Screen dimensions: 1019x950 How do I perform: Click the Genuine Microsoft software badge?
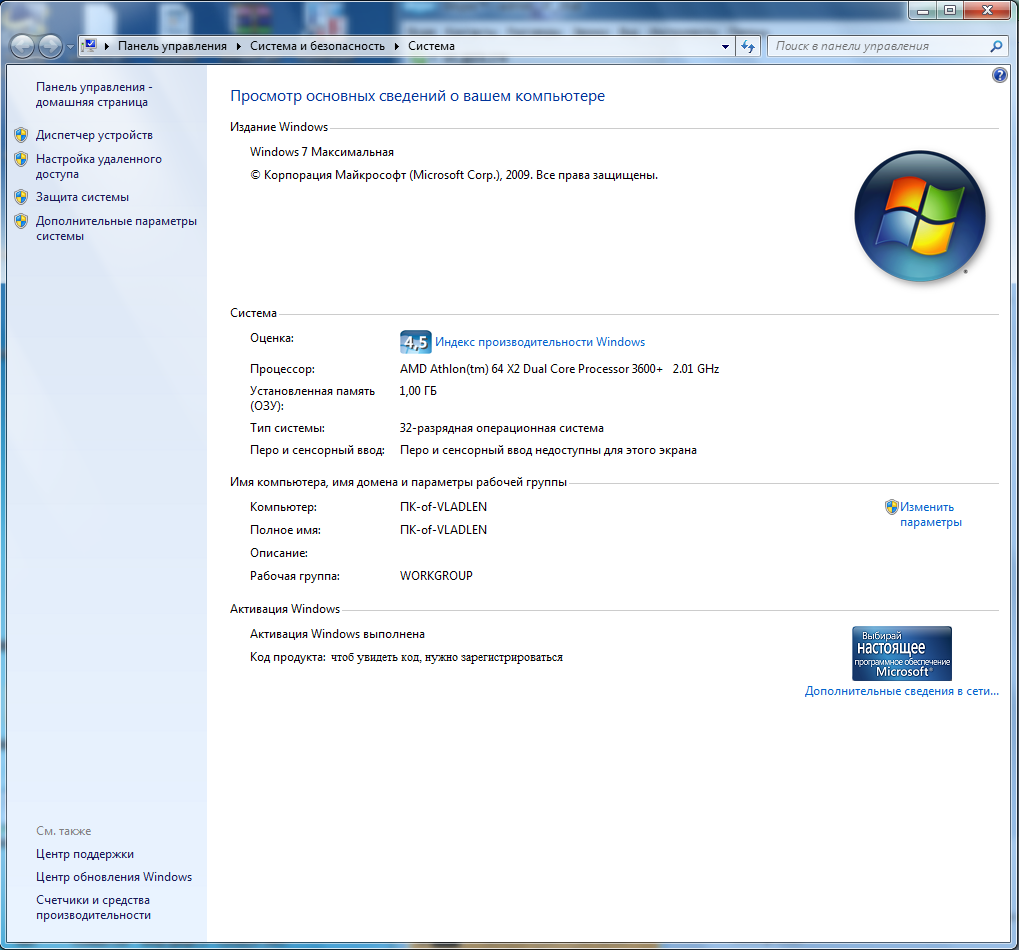point(901,654)
